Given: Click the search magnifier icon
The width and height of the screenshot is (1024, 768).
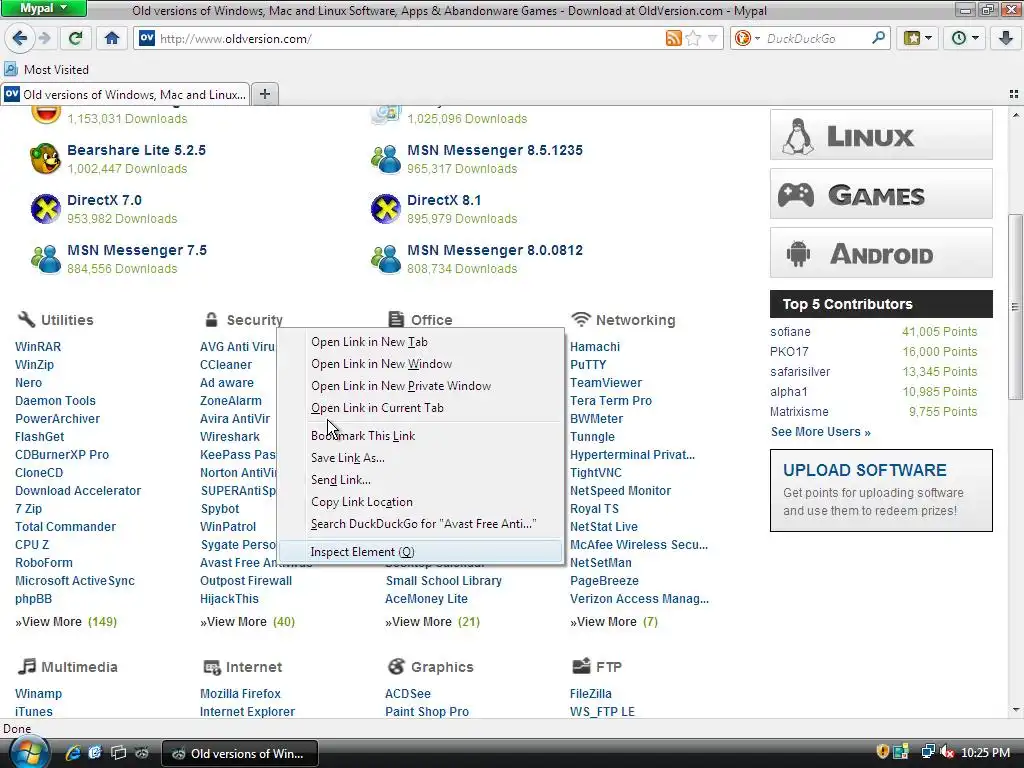Looking at the screenshot, I should [x=878, y=39].
